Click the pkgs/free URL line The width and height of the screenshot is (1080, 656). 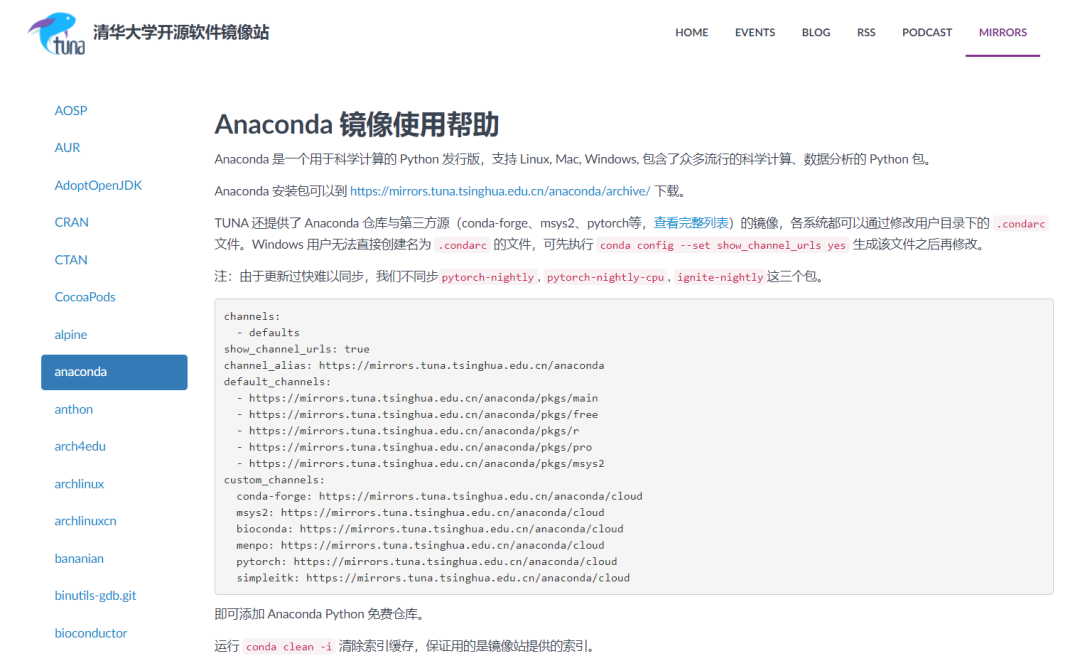(417, 414)
